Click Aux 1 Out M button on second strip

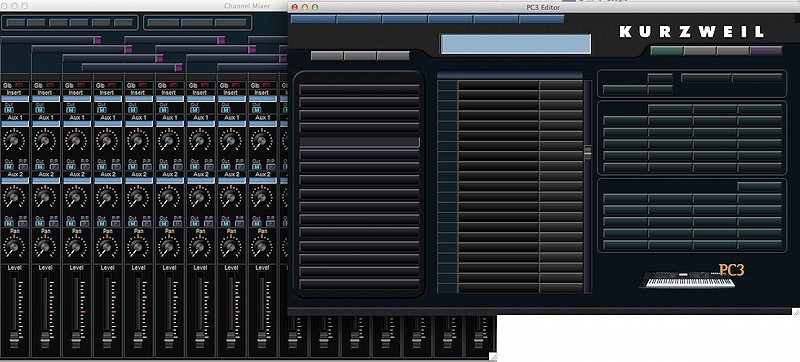(x=40, y=166)
